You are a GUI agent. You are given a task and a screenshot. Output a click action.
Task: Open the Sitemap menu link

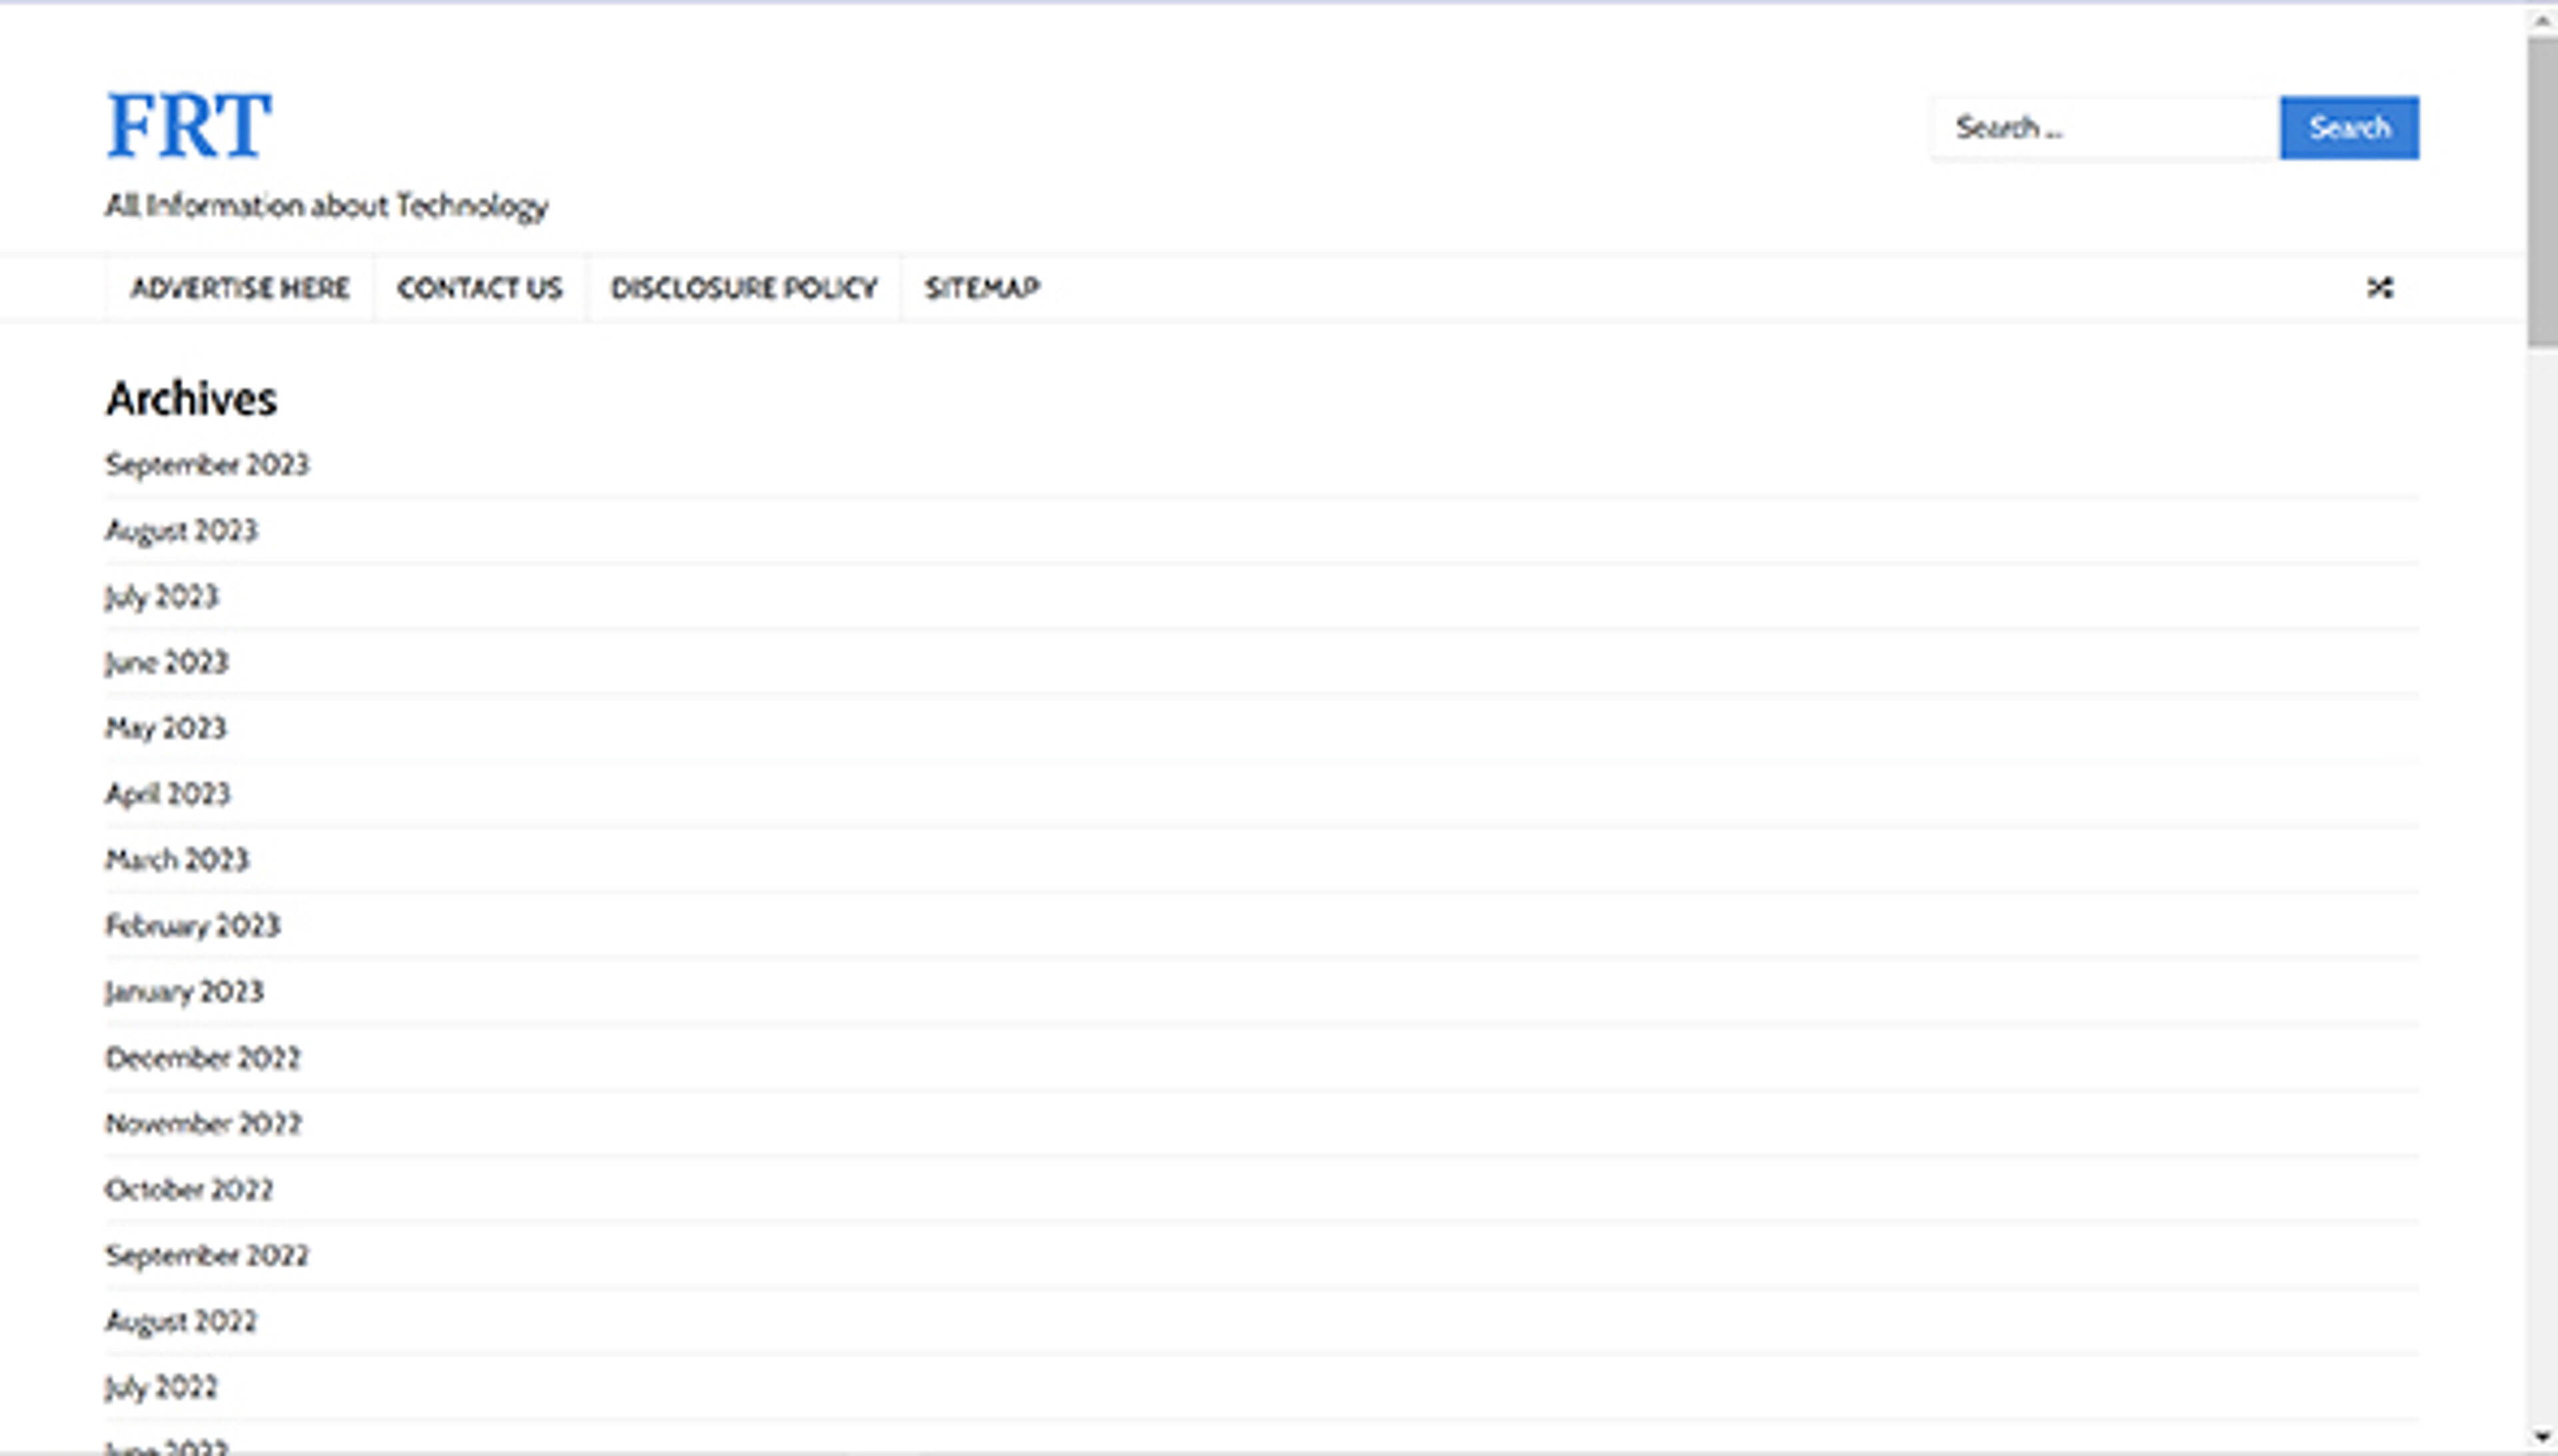click(982, 288)
